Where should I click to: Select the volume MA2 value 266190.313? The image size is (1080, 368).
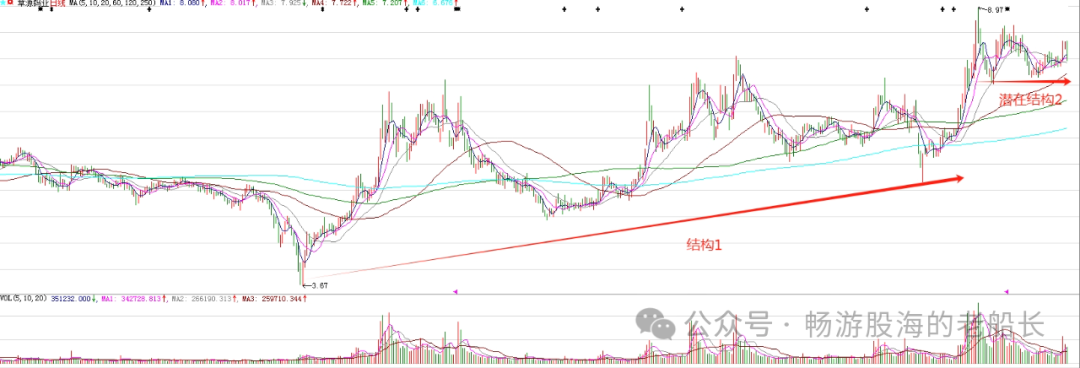(x=211, y=299)
